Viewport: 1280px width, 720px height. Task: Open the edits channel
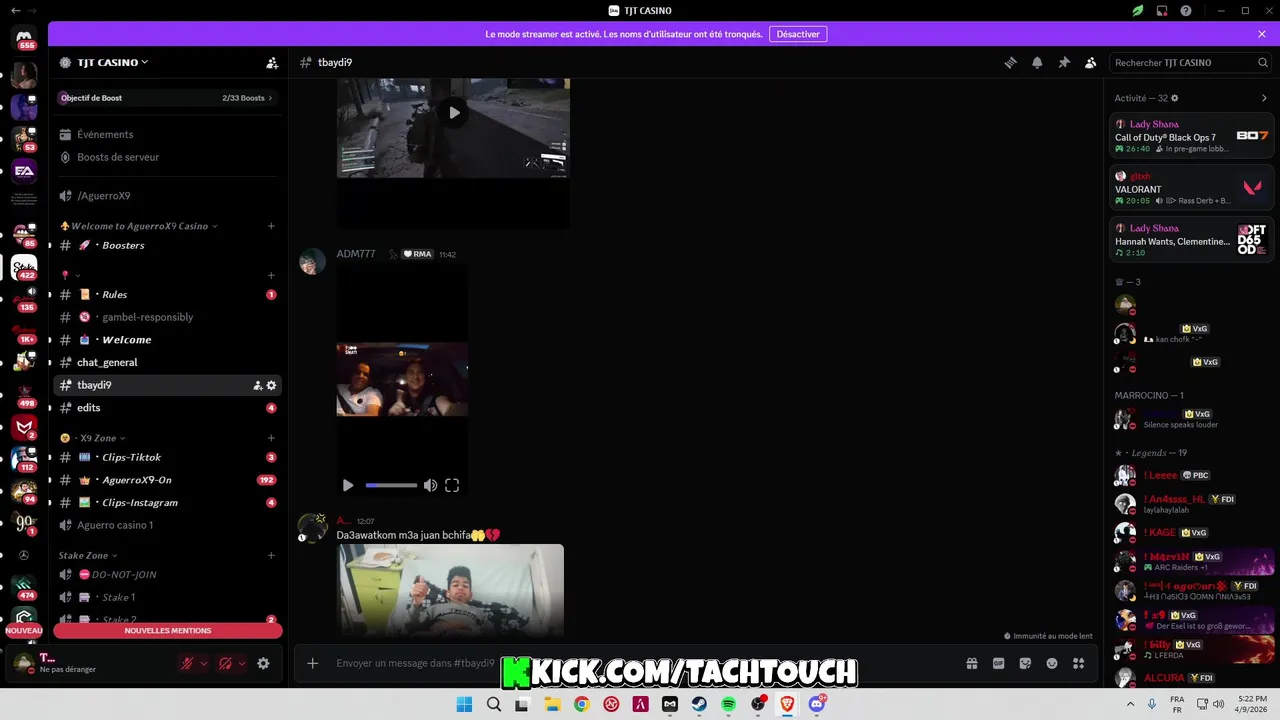(x=167, y=408)
